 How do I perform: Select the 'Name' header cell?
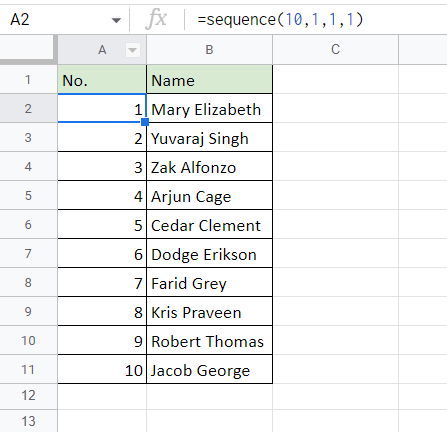click(x=209, y=80)
